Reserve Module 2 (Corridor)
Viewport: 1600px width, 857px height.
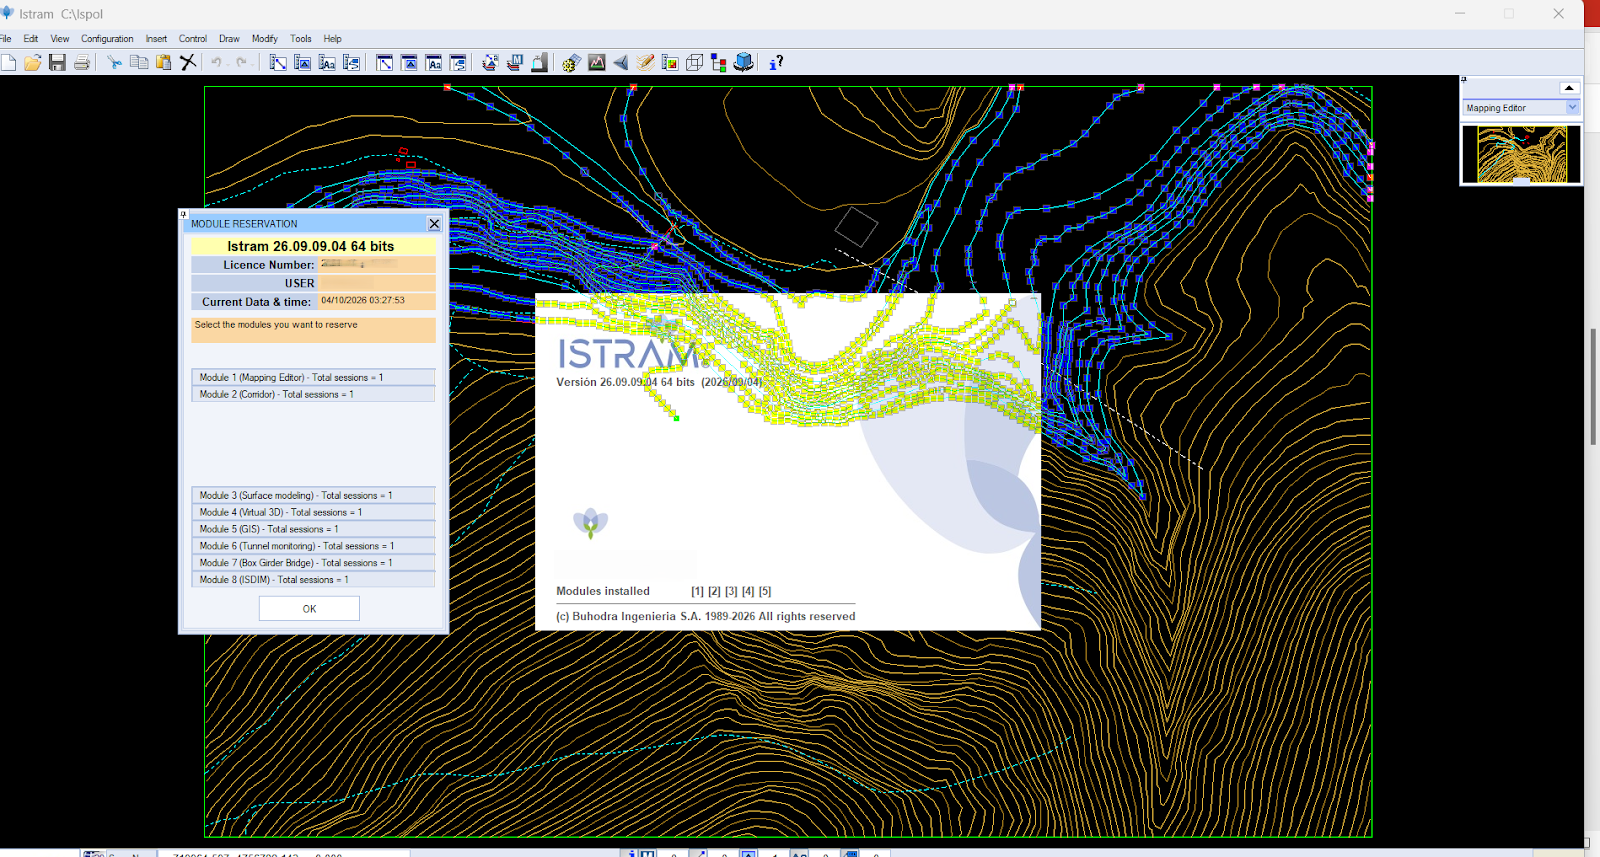[313, 394]
